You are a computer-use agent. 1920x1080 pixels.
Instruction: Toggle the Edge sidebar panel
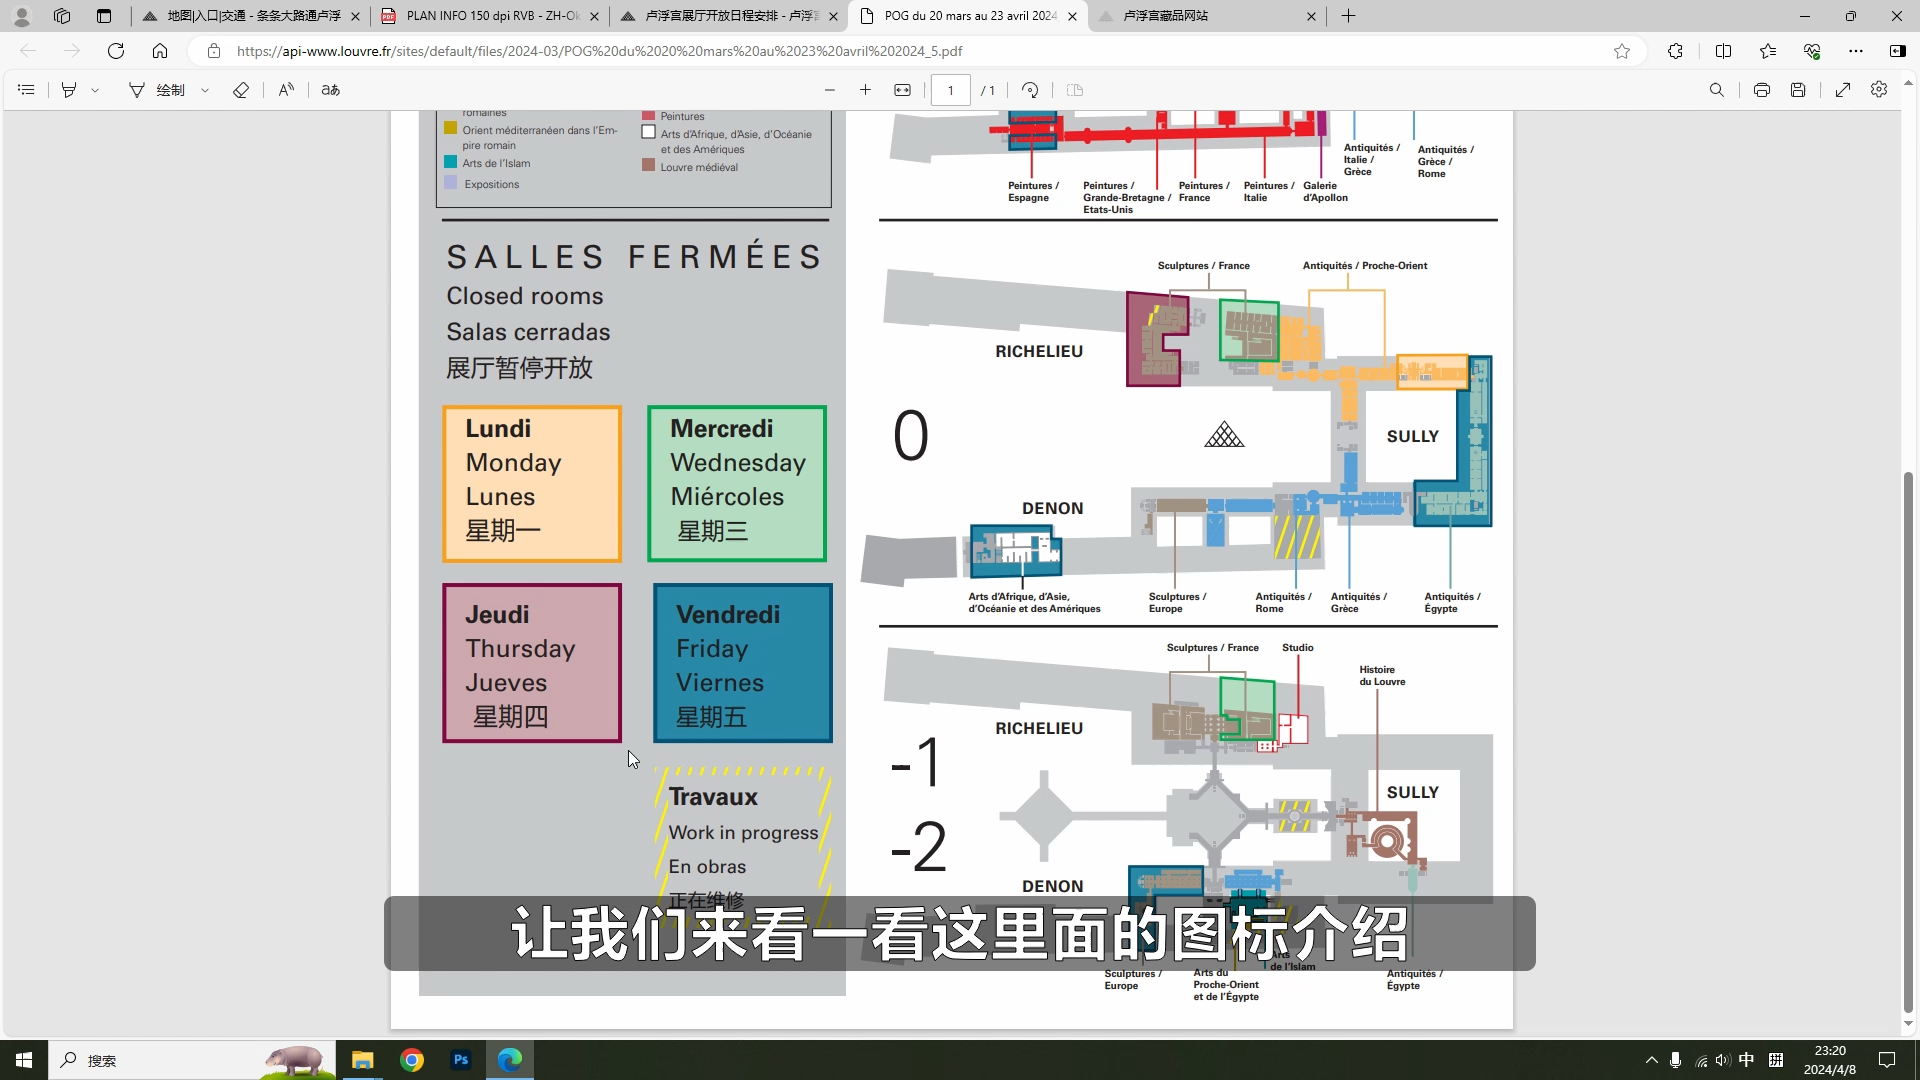[1898, 51]
